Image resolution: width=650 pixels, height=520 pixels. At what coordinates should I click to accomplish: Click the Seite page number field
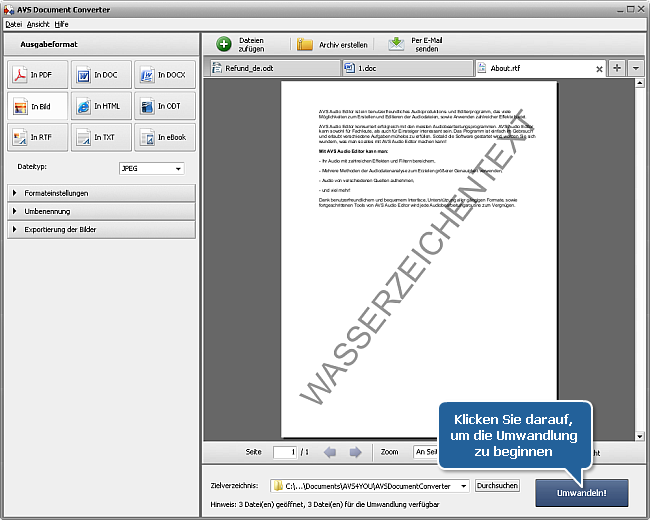coord(285,452)
